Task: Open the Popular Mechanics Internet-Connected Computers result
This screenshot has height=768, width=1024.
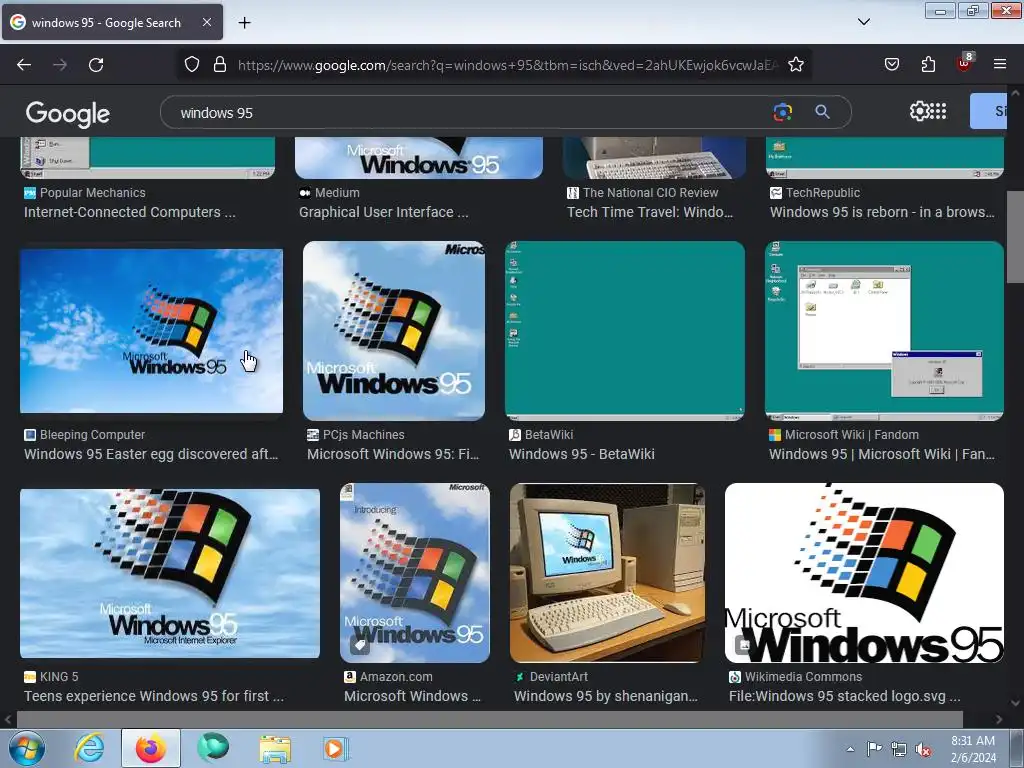Action: tap(129, 212)
